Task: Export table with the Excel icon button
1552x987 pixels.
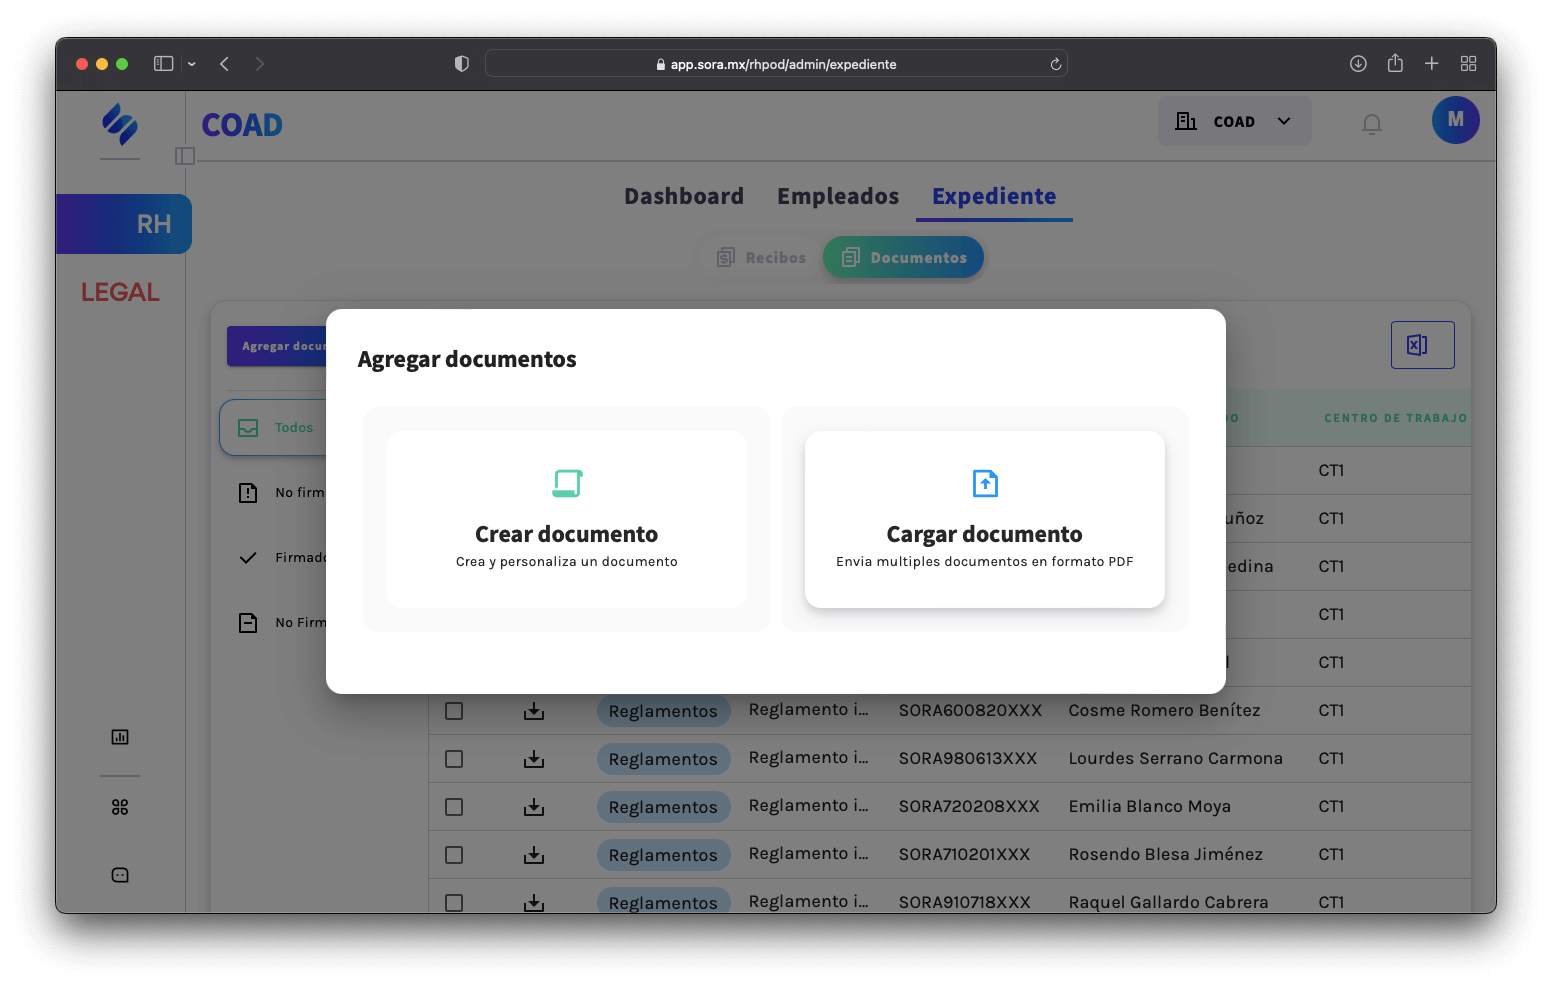Action: tap(1422, 345)
